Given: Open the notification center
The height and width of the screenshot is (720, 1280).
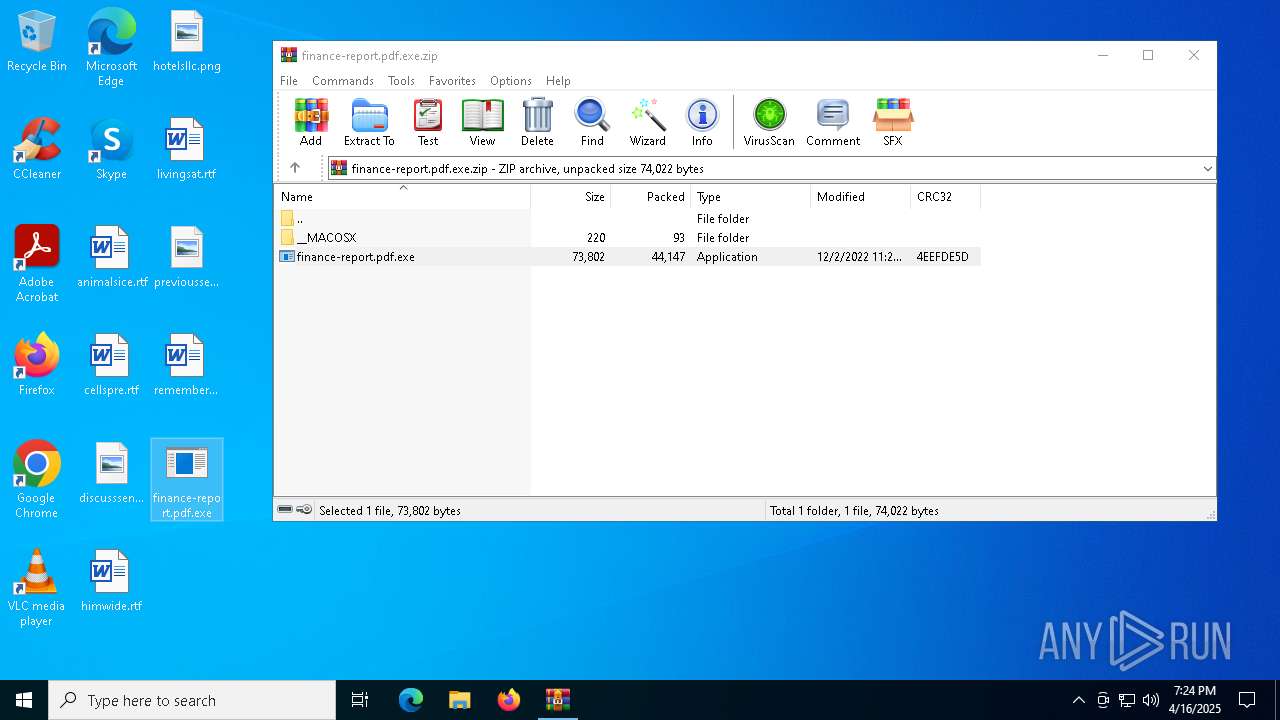Looking at the screenshot, I should (x=1247, y=700).
